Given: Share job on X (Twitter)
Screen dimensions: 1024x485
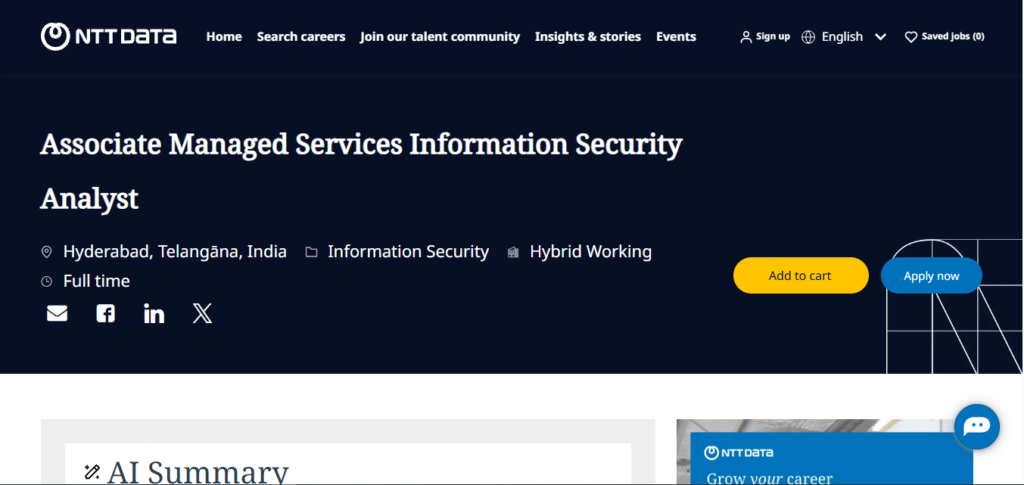Looking at the screenshot, I should pyautogui.click(x=202, y=314).
